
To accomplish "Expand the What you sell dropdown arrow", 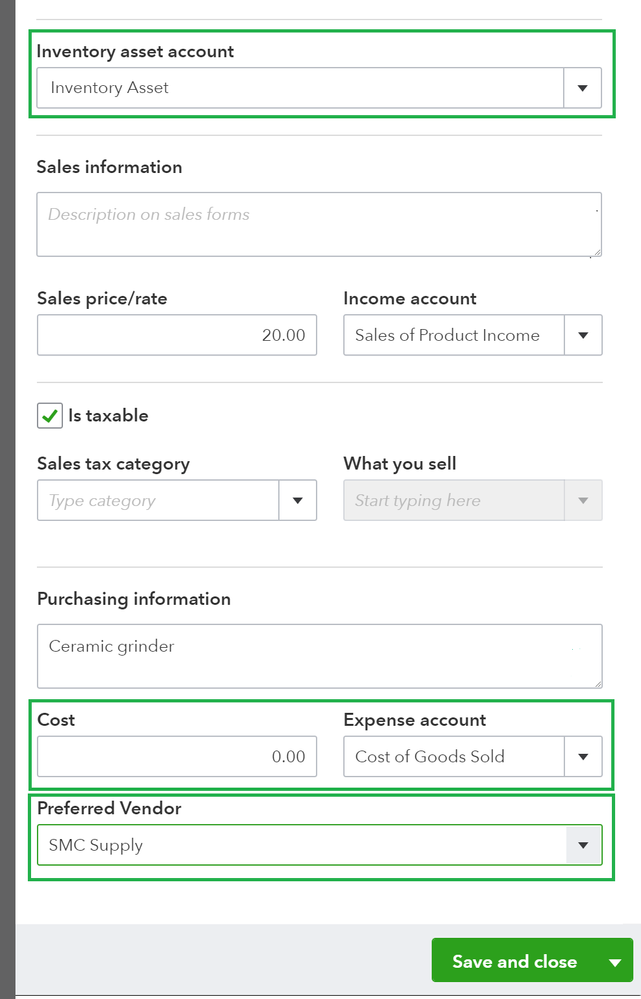I will 583,501.
